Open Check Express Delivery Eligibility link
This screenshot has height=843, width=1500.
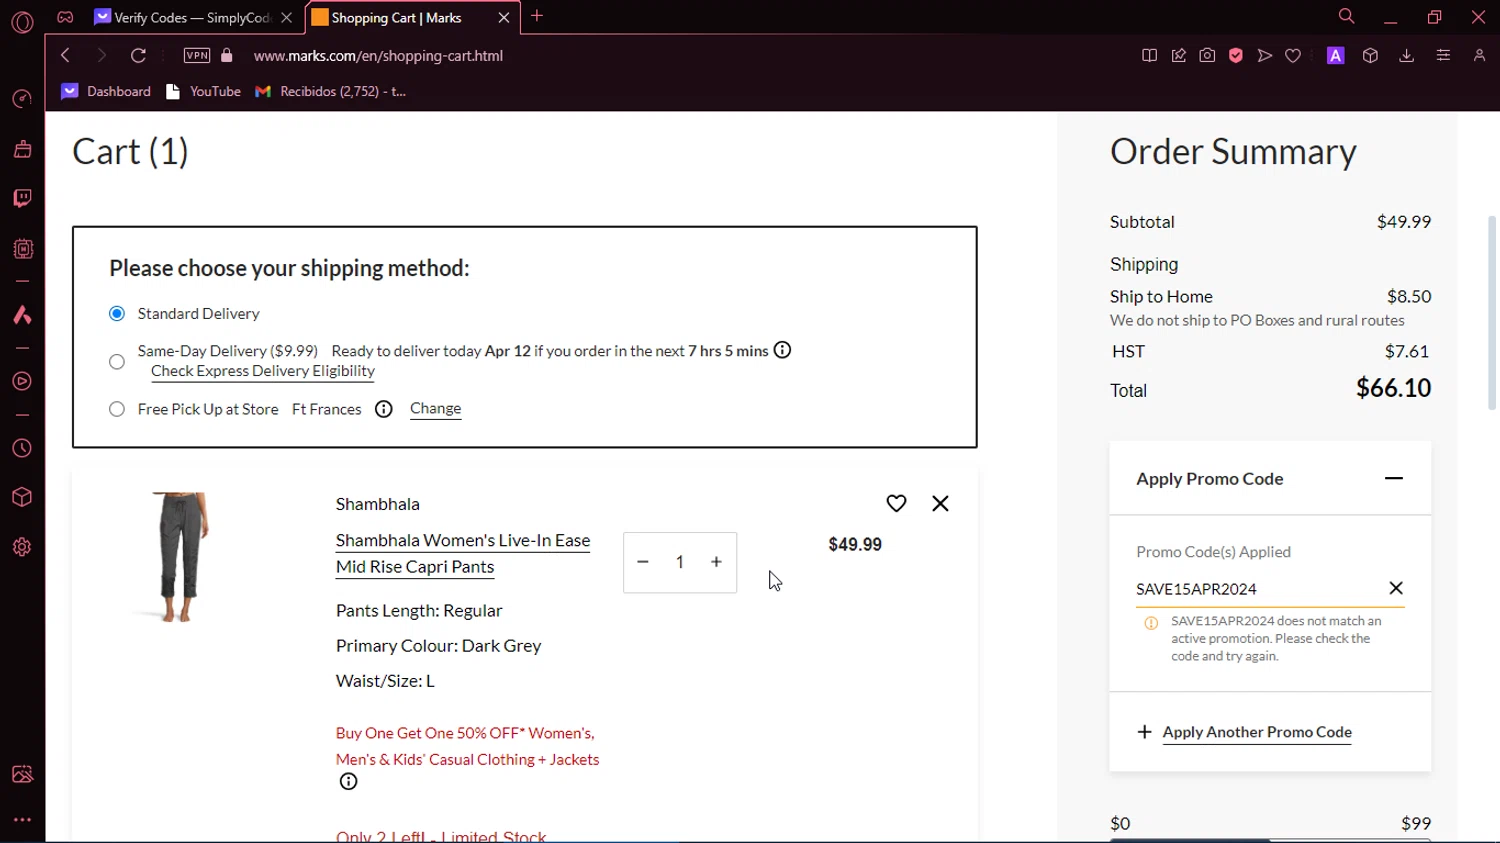263,371
